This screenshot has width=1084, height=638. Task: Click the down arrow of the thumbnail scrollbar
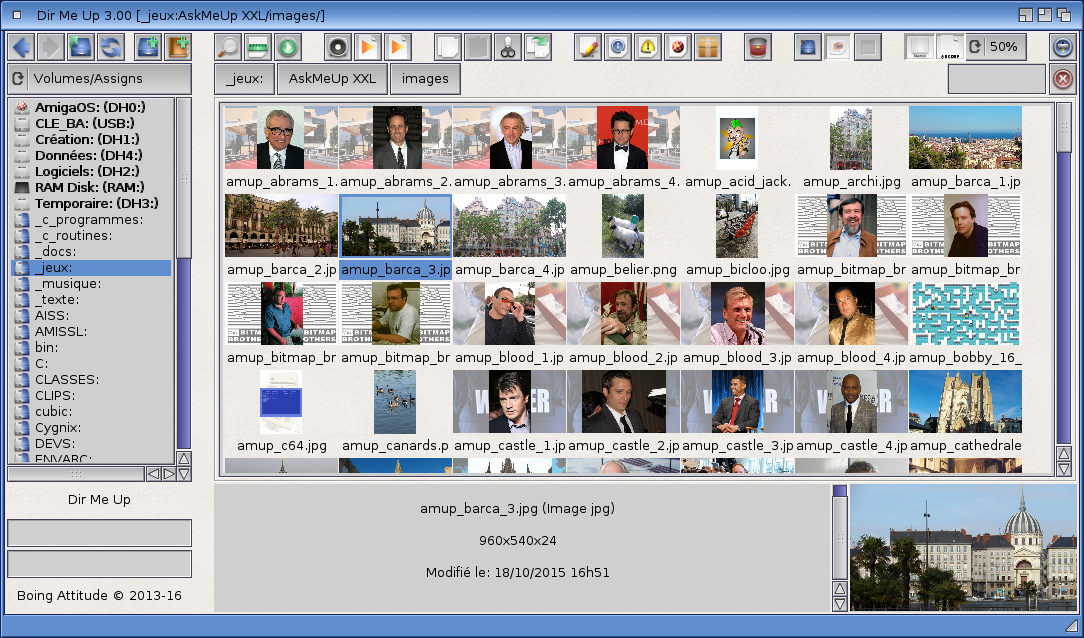1064,470
